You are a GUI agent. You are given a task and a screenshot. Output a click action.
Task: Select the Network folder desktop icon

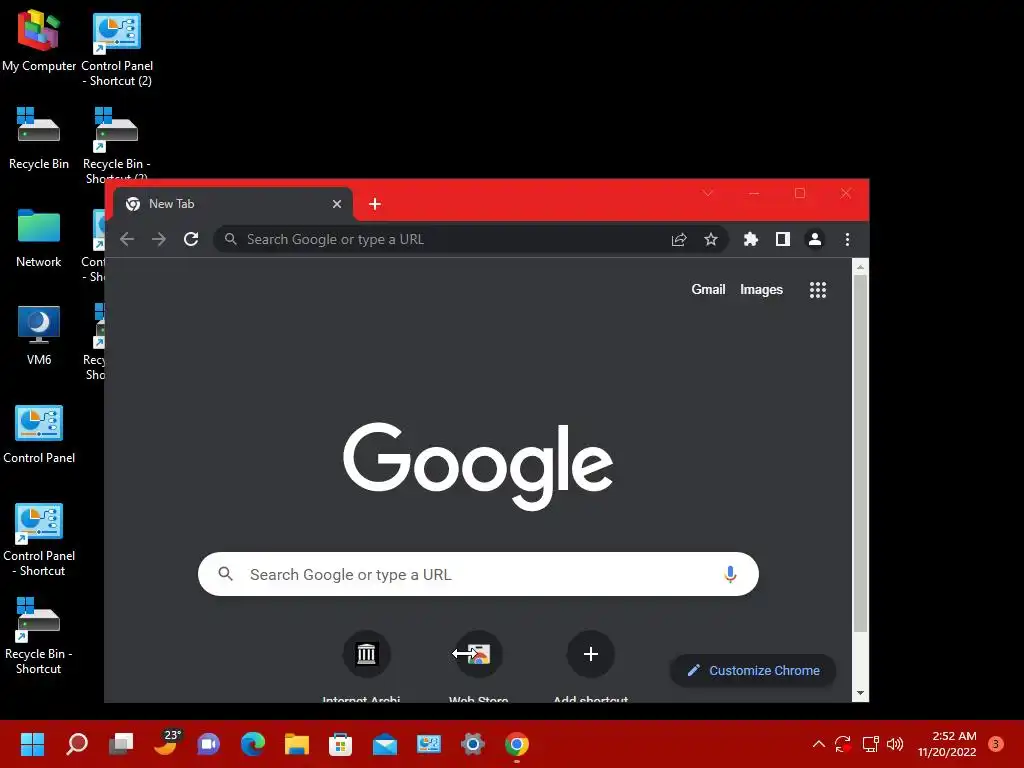[39, 238]
